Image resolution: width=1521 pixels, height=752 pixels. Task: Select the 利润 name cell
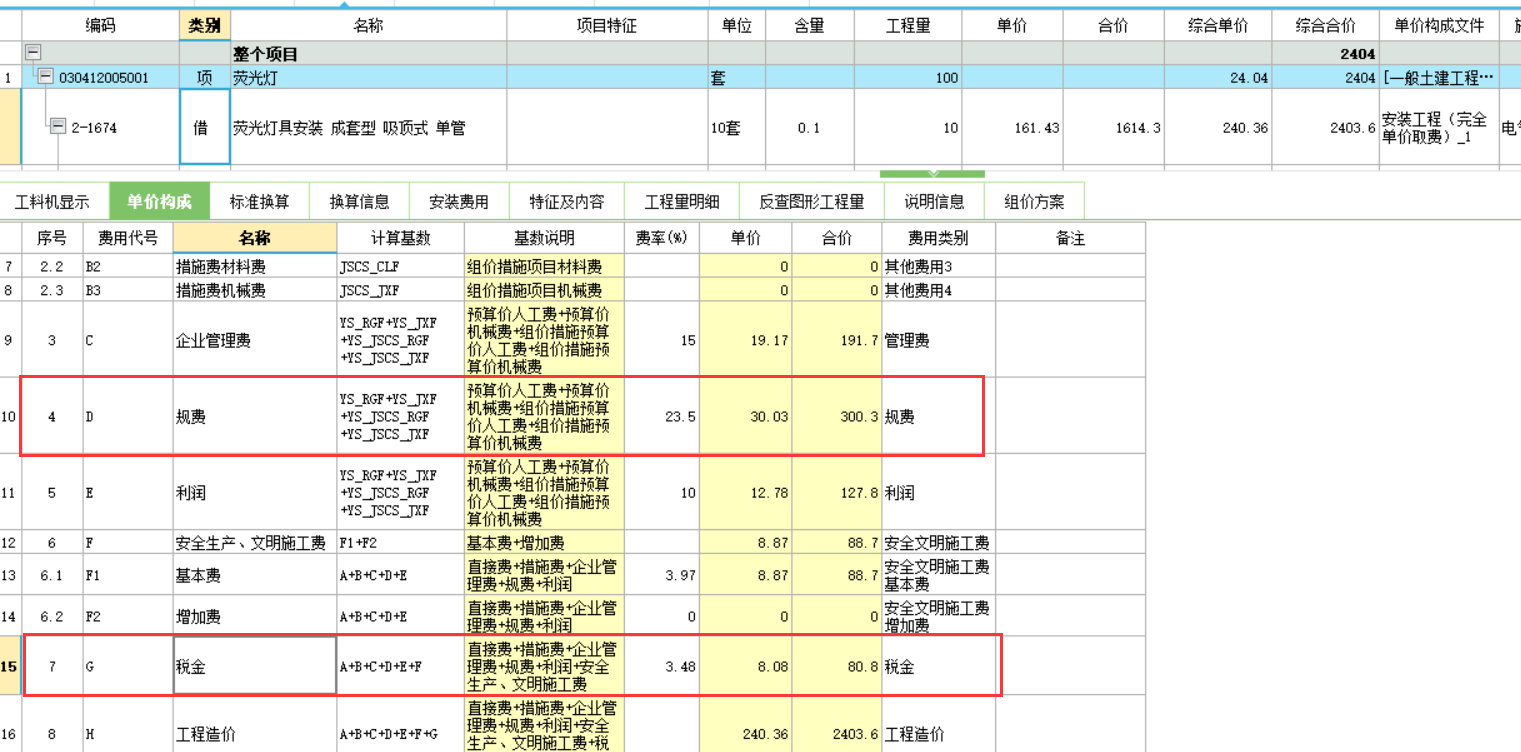pos(254,492)
